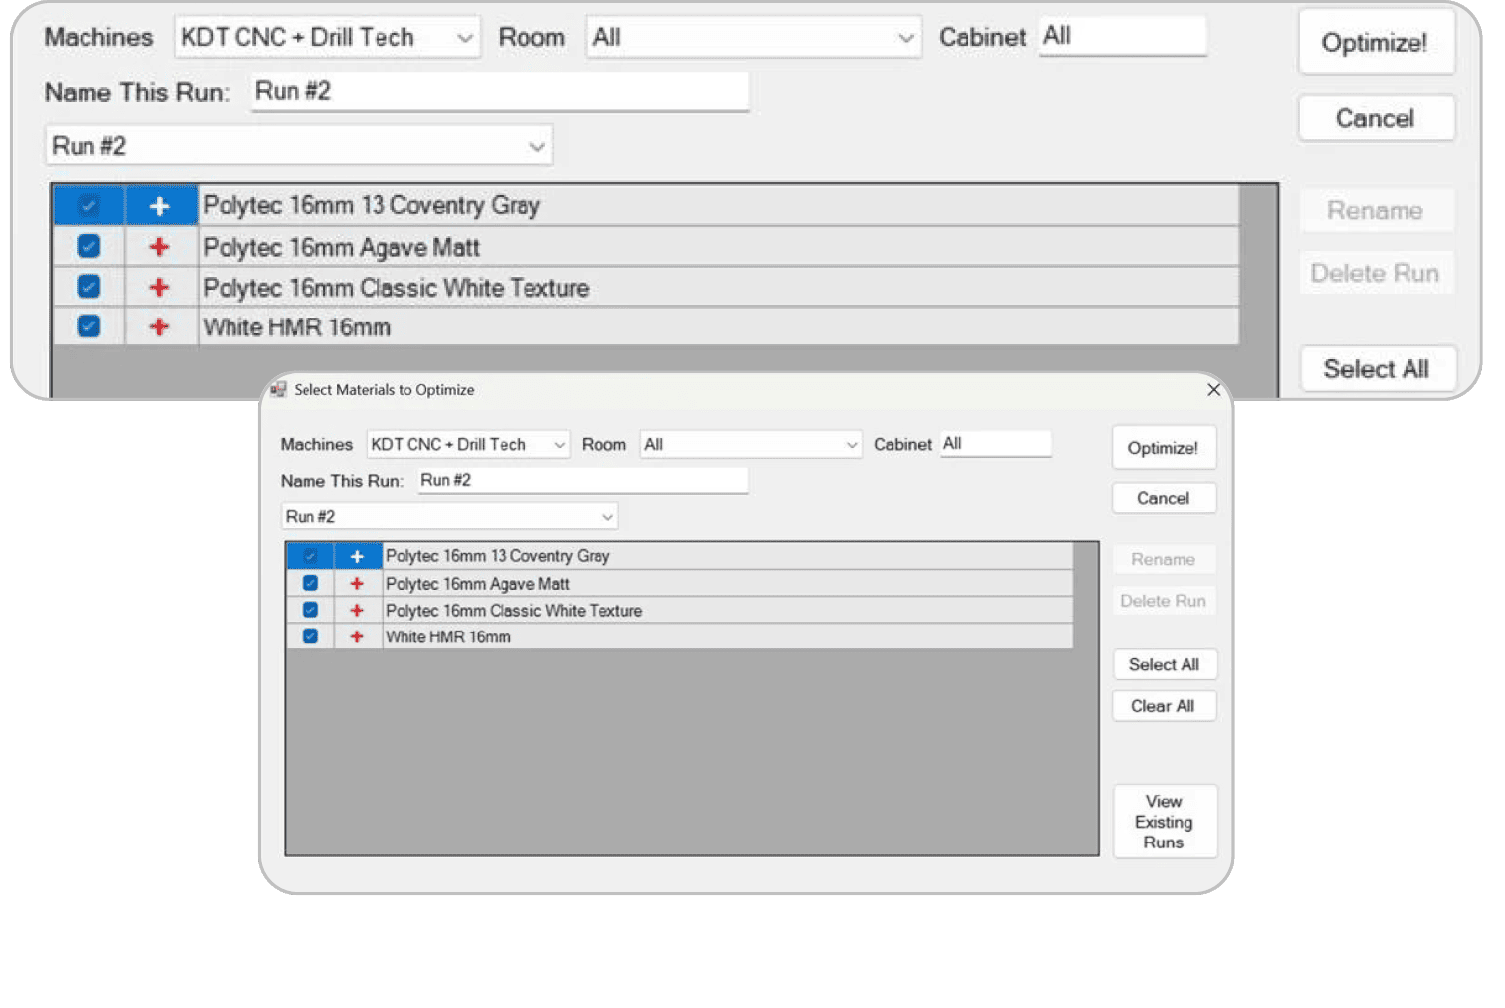Toggle White HMR 16mm checkbox in lower dialog
Image resolution: width=1505 pixels, height=1008 pixels.
pyautogui.click(x=310, y=637)
